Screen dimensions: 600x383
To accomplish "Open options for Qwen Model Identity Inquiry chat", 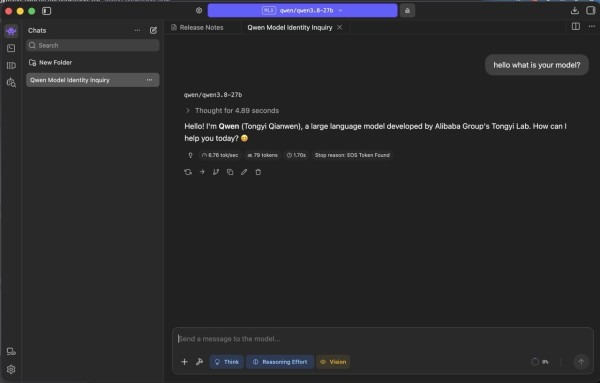I will 150,80.
